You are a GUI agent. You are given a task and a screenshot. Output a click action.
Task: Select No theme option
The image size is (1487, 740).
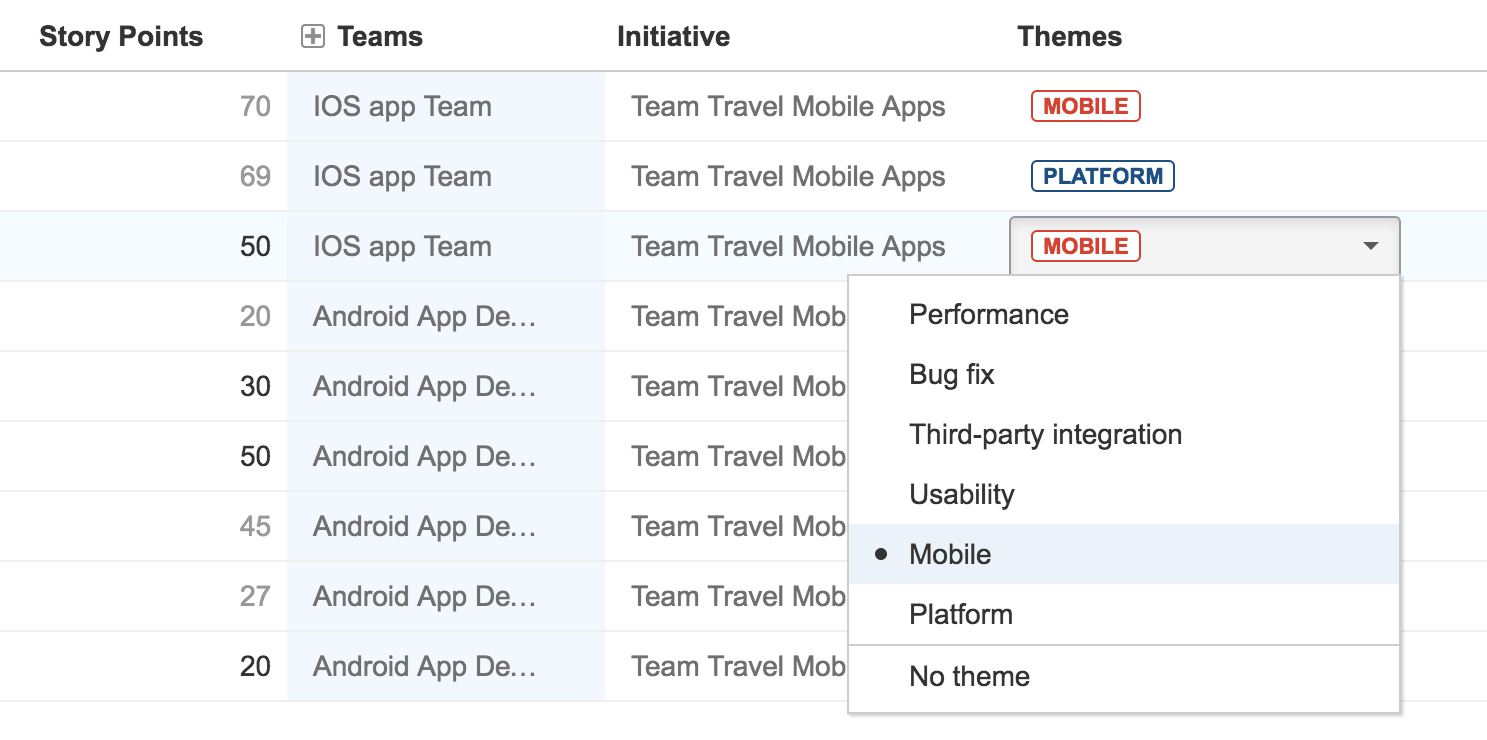pos(969,677)
